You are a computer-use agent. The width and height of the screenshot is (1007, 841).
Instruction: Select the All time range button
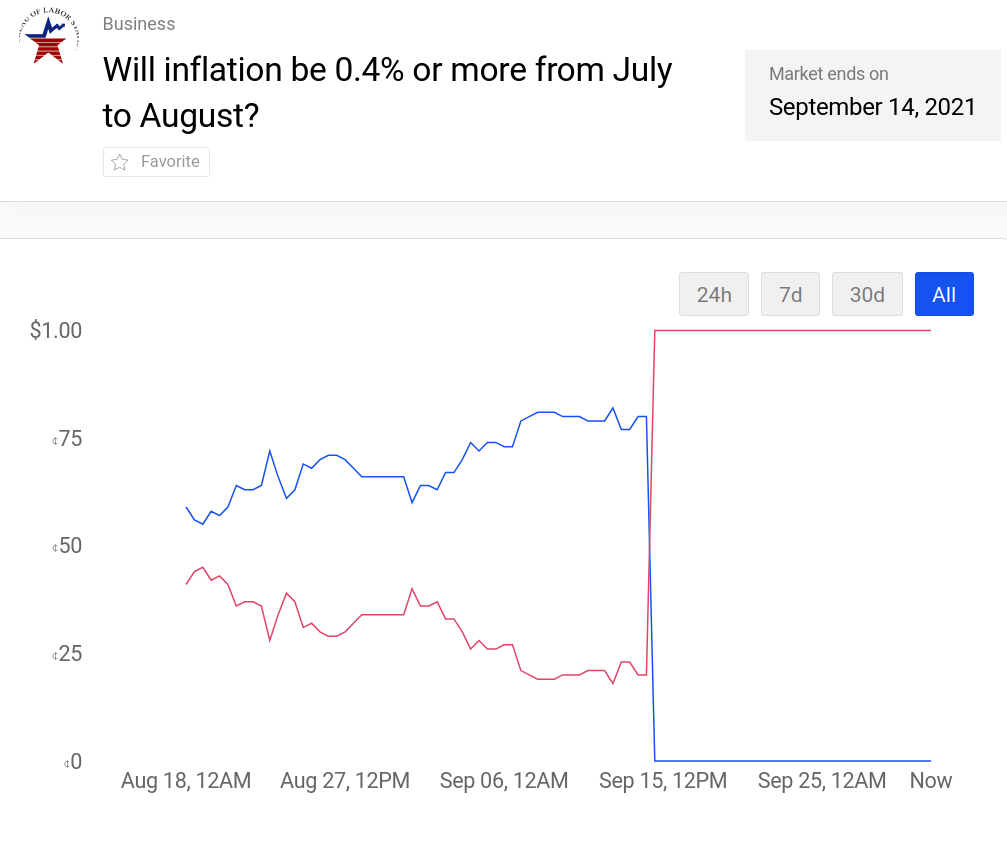tap(944, 295)
